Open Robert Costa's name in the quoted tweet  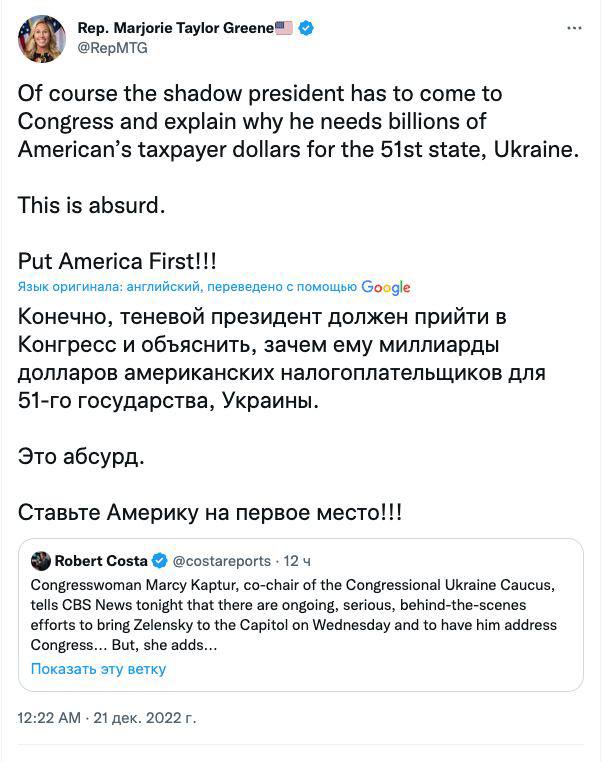pos(101,560)
